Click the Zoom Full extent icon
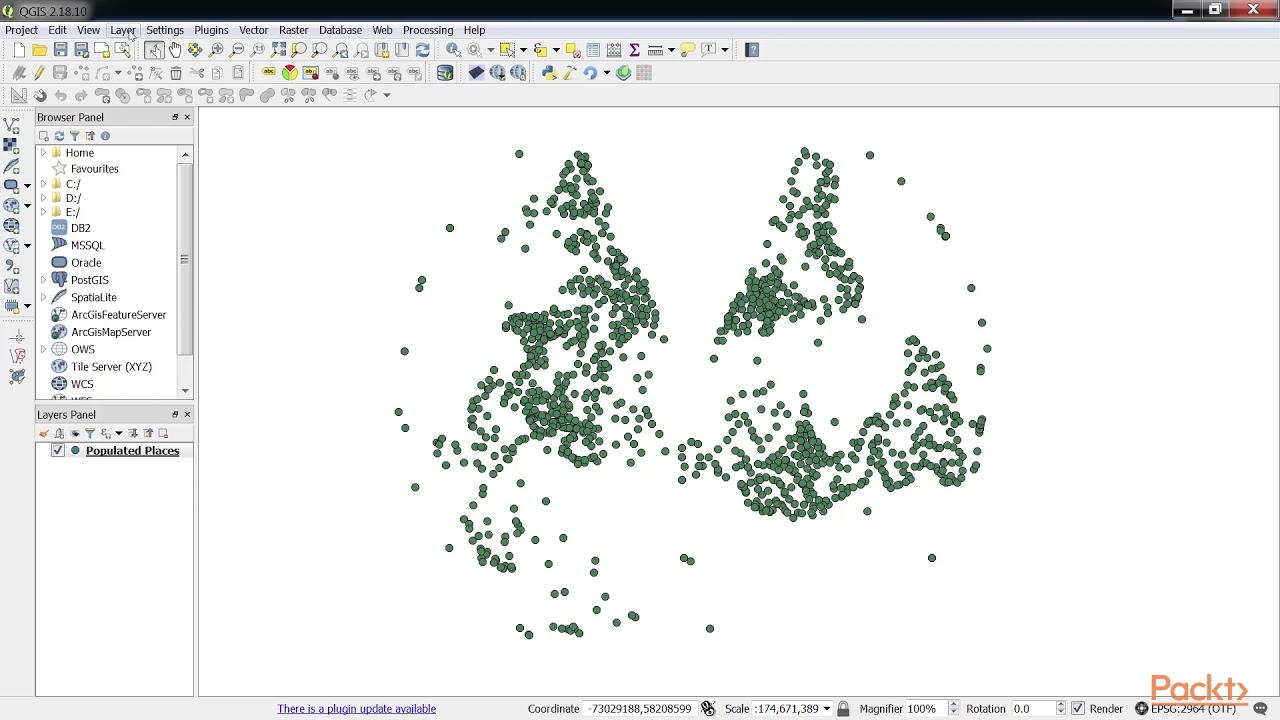This screenshot has width=1280, height=720. pos(279,50)
